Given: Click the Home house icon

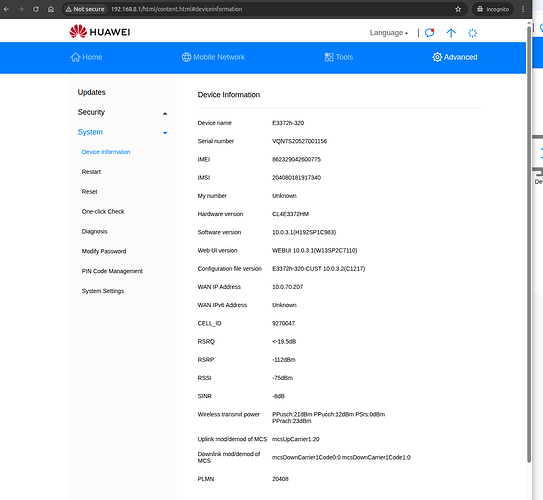Looking at the screenshot, I should (x=75, y=57).
